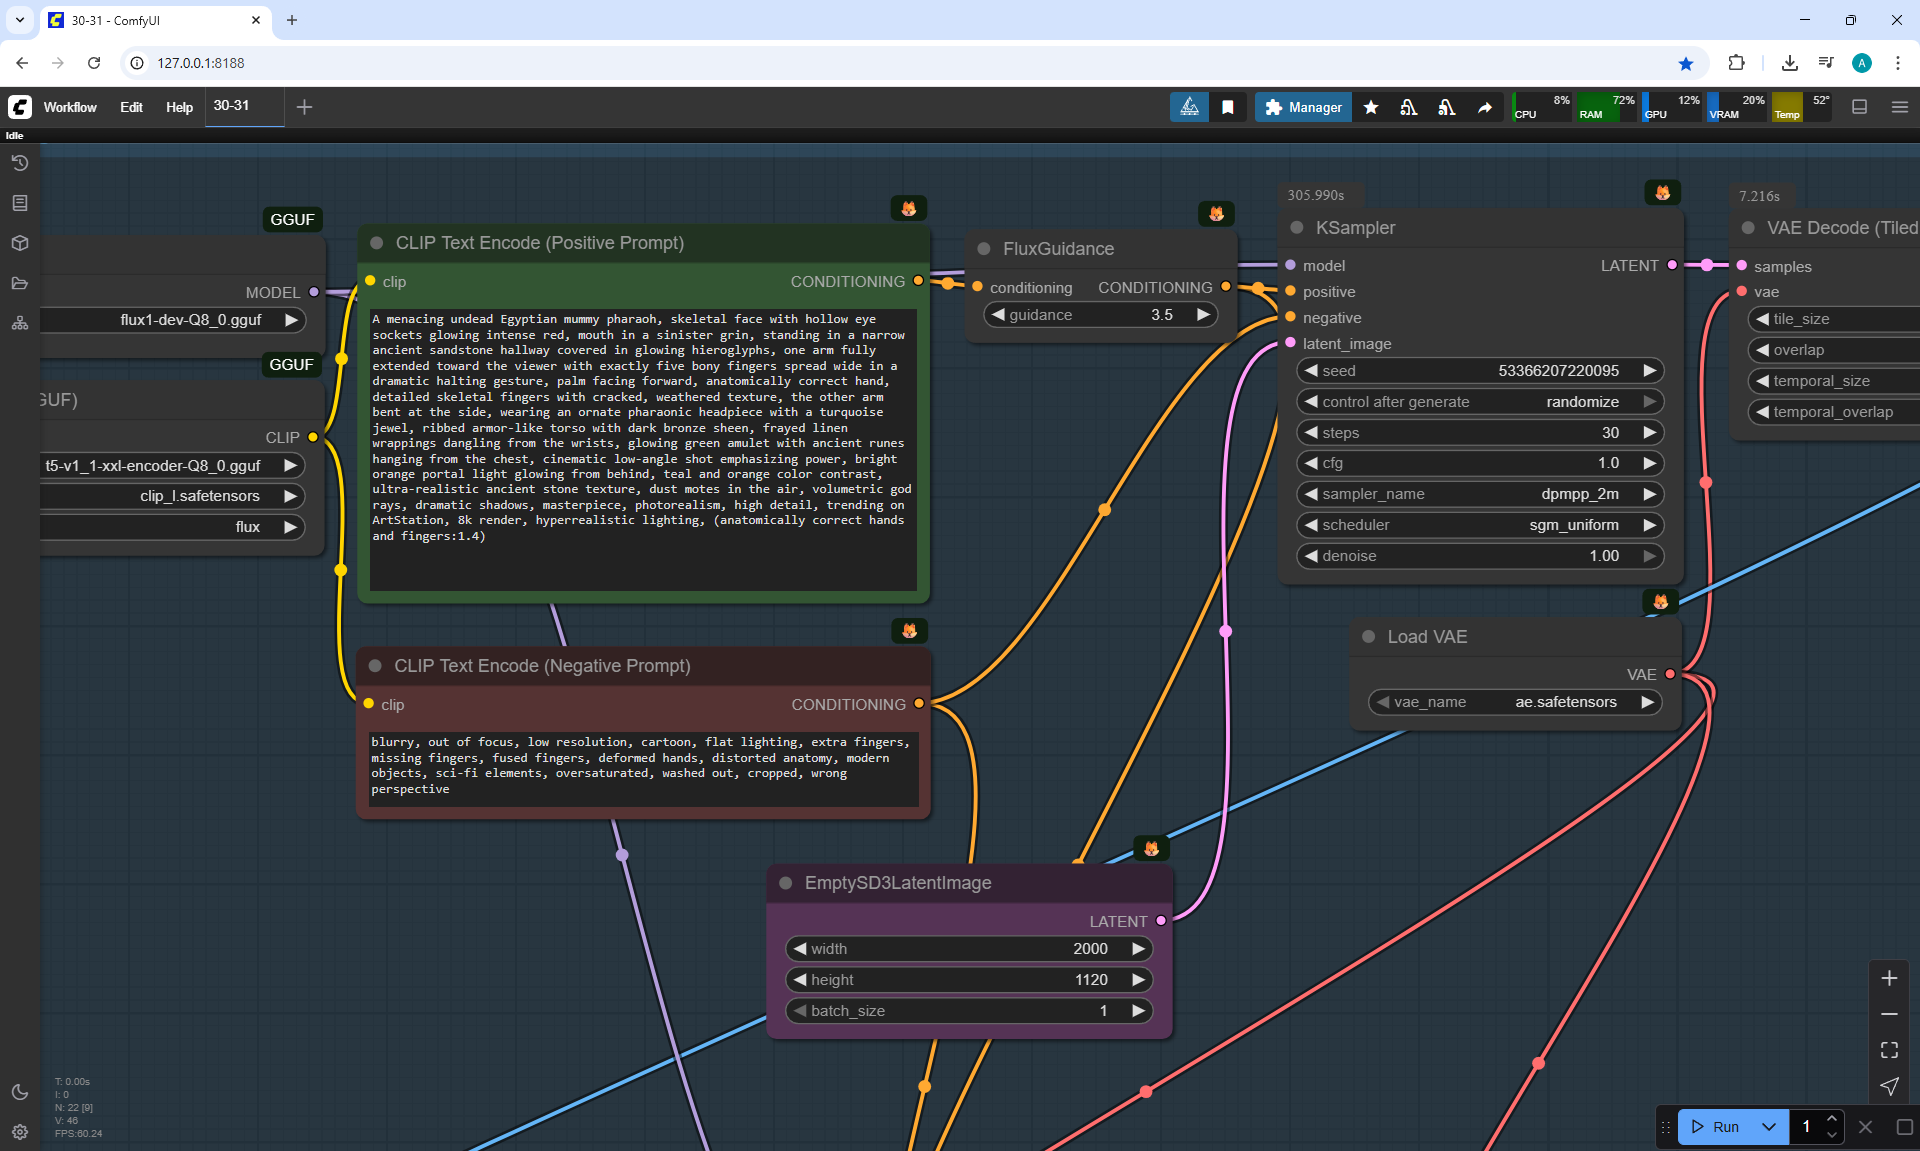The width and height of the screenshot is (1920, 1151).
Task: Toggle dark theme moon icon
Action: [x=20, y=1092]
